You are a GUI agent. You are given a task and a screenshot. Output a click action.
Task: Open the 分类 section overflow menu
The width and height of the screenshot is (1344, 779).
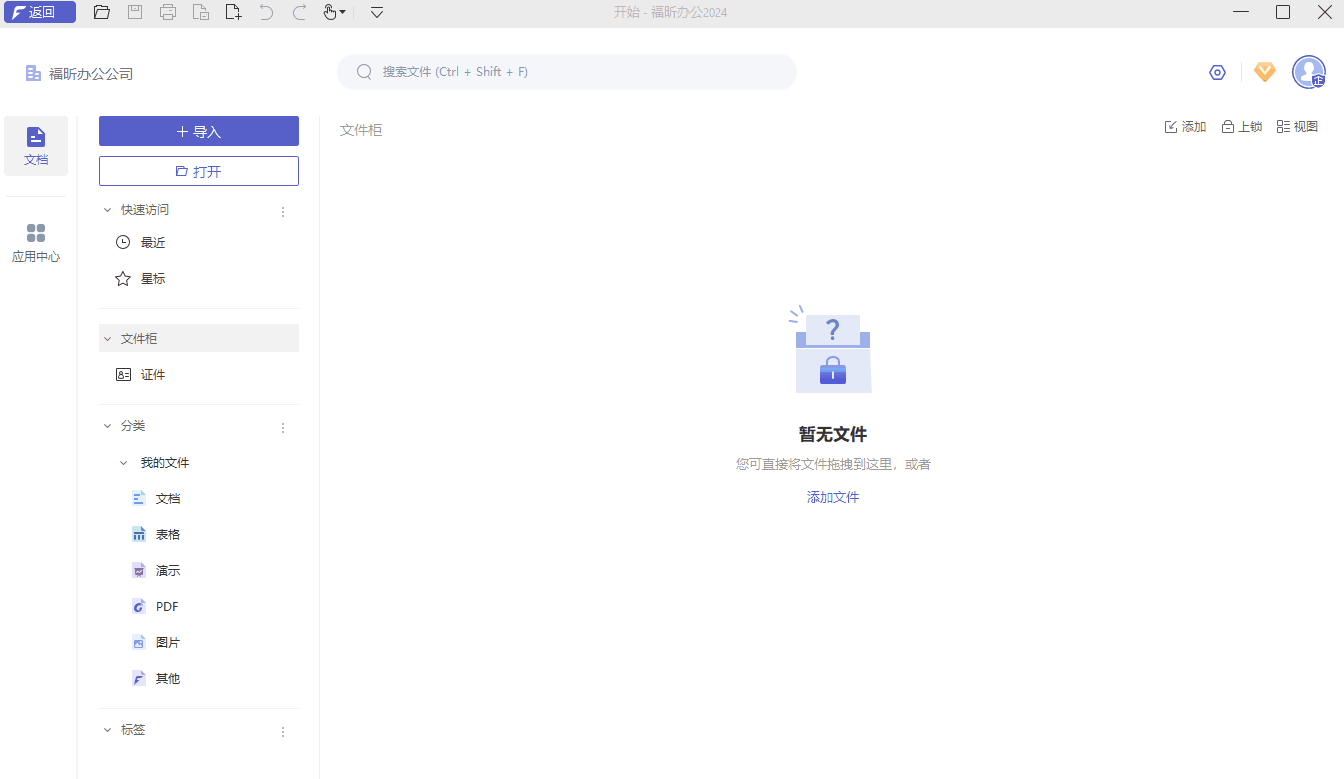[x=283, y=427]
